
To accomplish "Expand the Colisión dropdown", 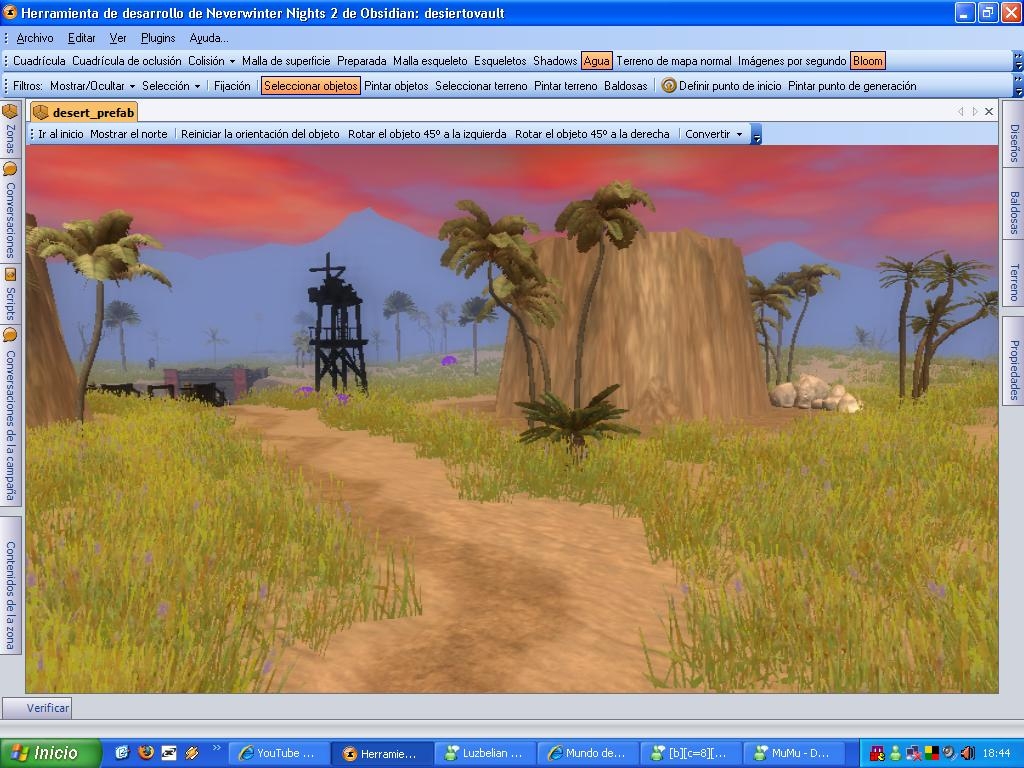I will coord(211,61).
